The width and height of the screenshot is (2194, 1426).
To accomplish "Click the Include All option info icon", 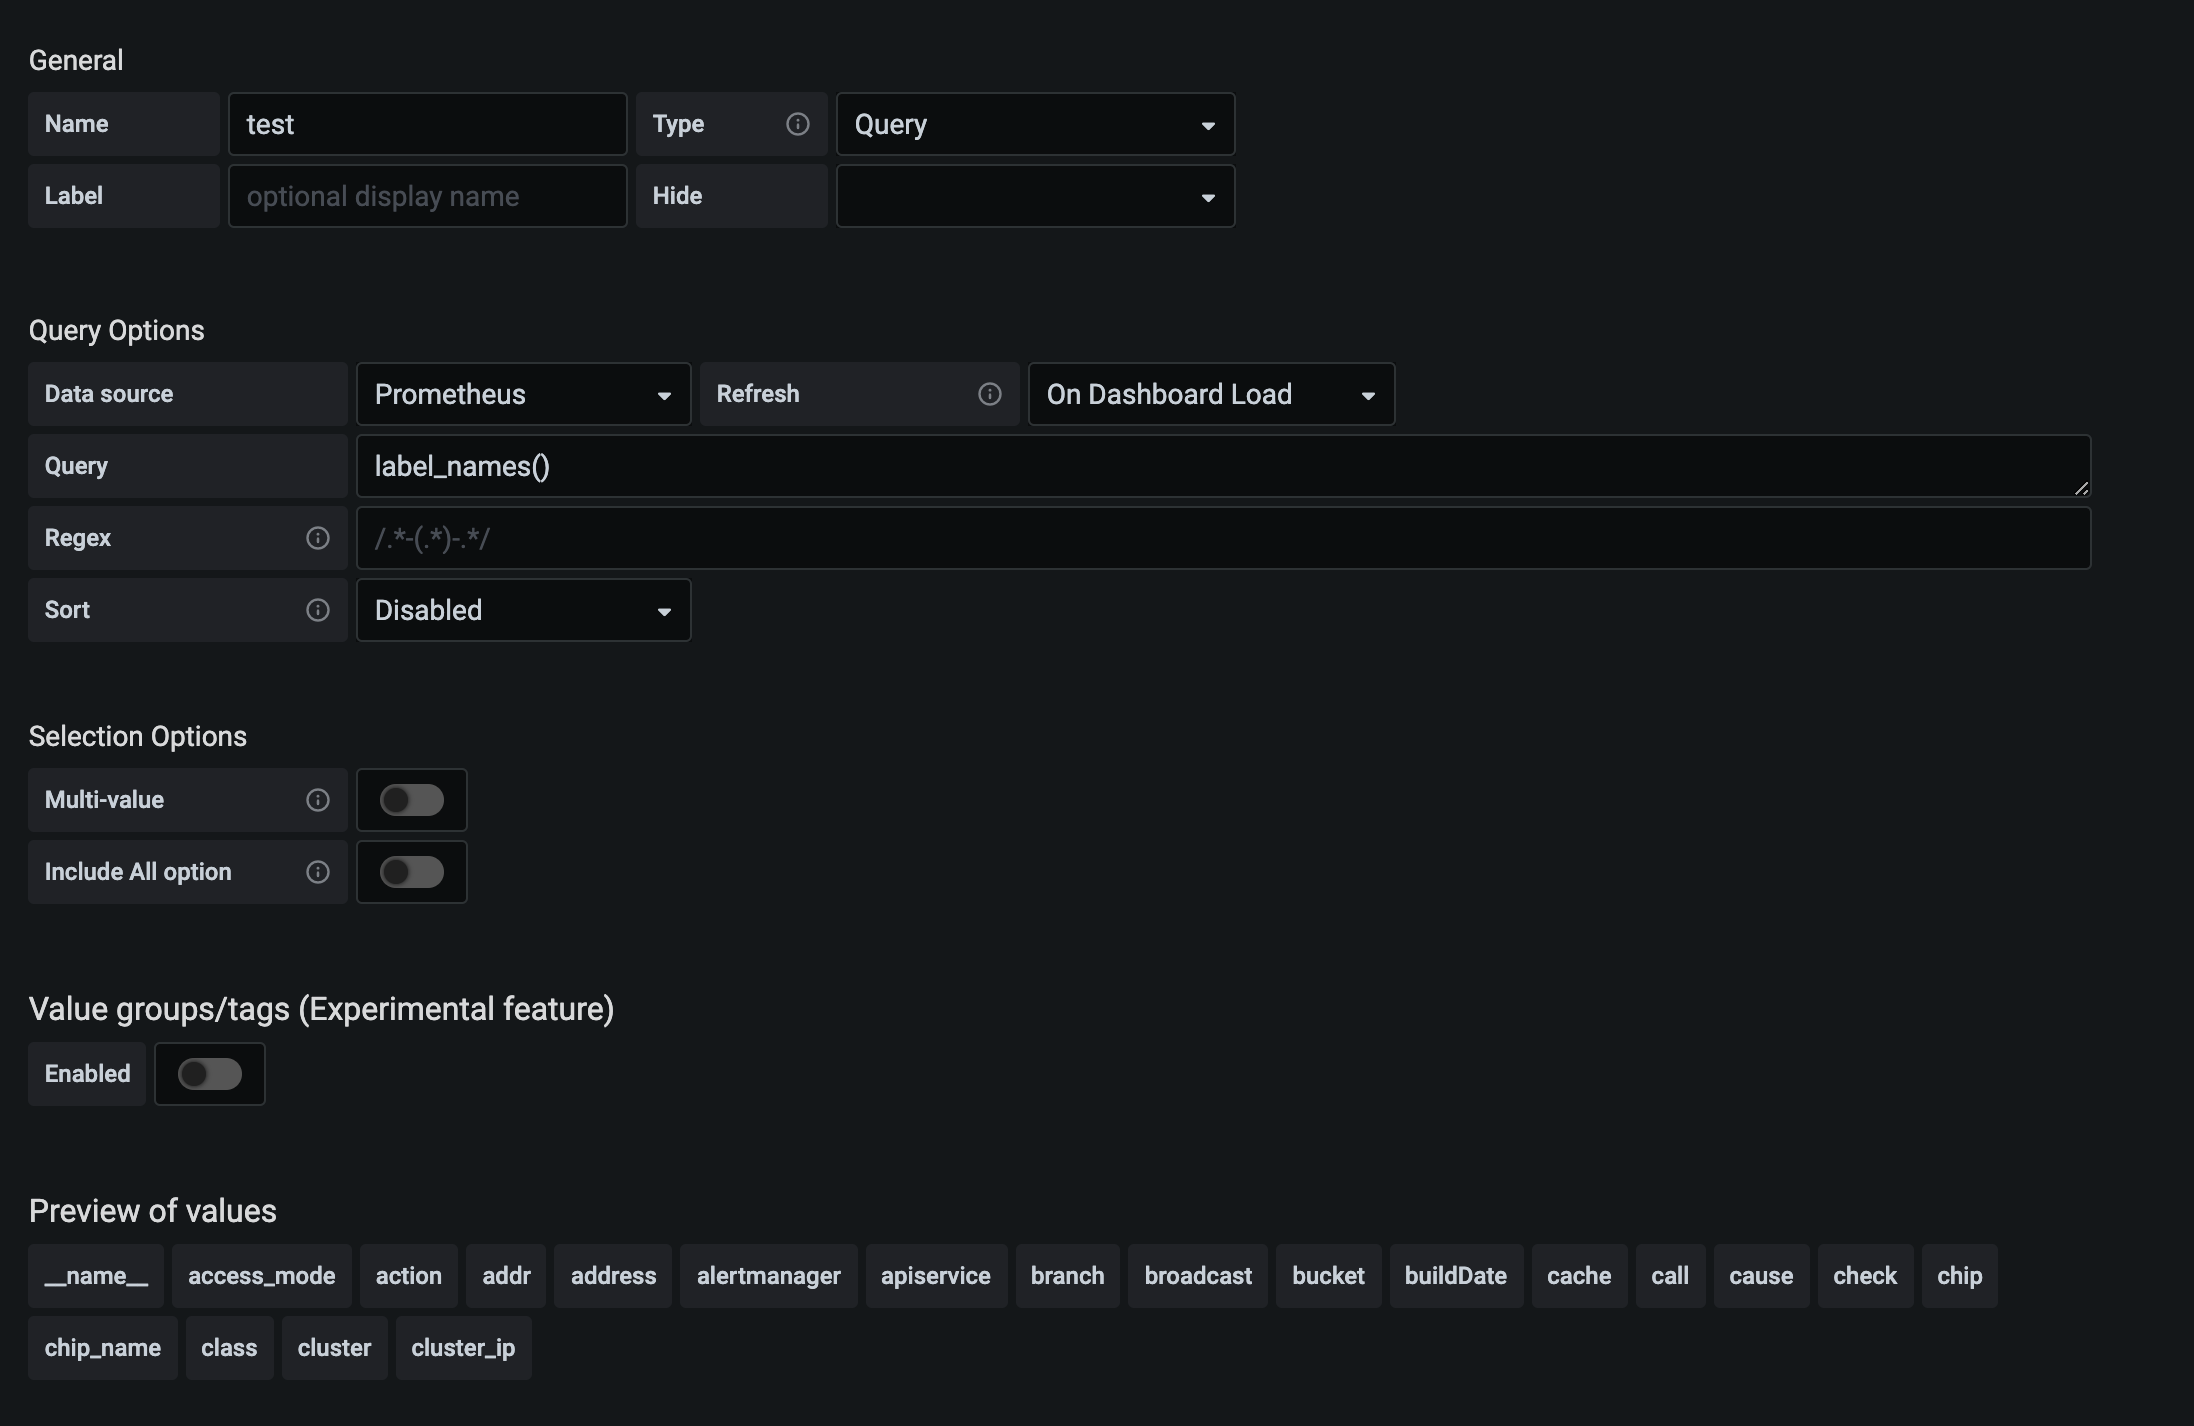I will pos(318,872).
